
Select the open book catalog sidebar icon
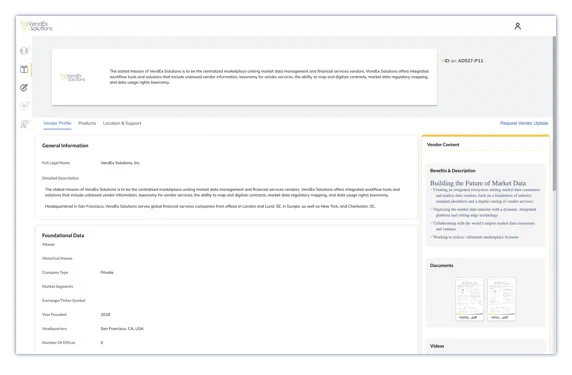tap(24, 69)
